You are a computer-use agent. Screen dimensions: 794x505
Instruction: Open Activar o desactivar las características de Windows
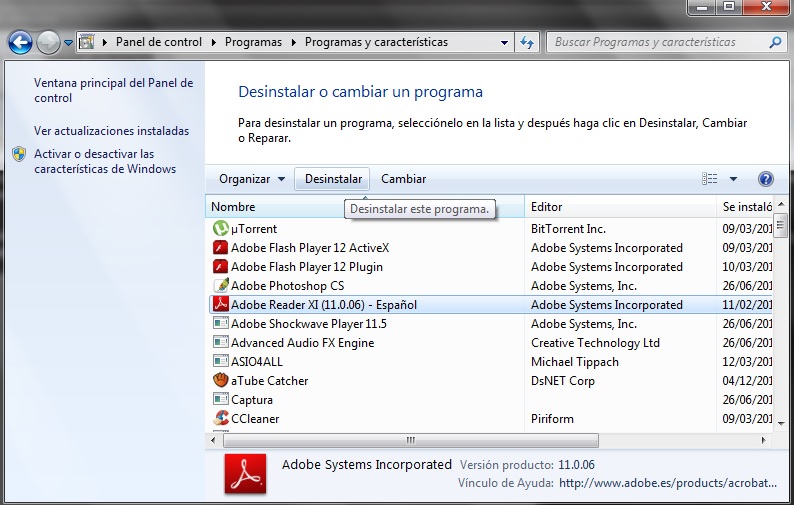(105, 161)
